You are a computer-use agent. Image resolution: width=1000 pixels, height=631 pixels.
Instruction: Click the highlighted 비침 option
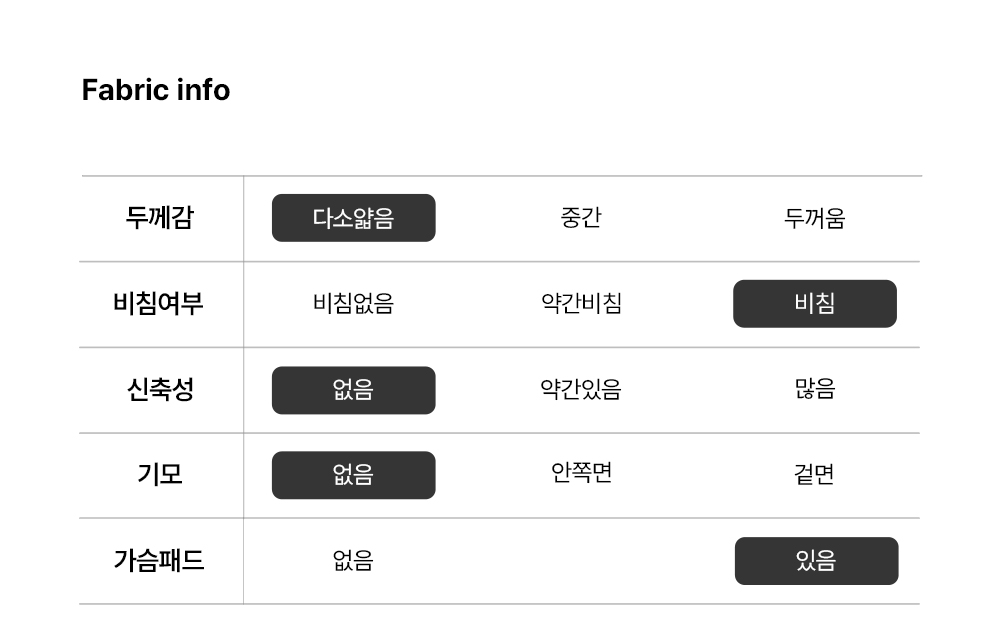pyautogui.click(x=815, y=304)
